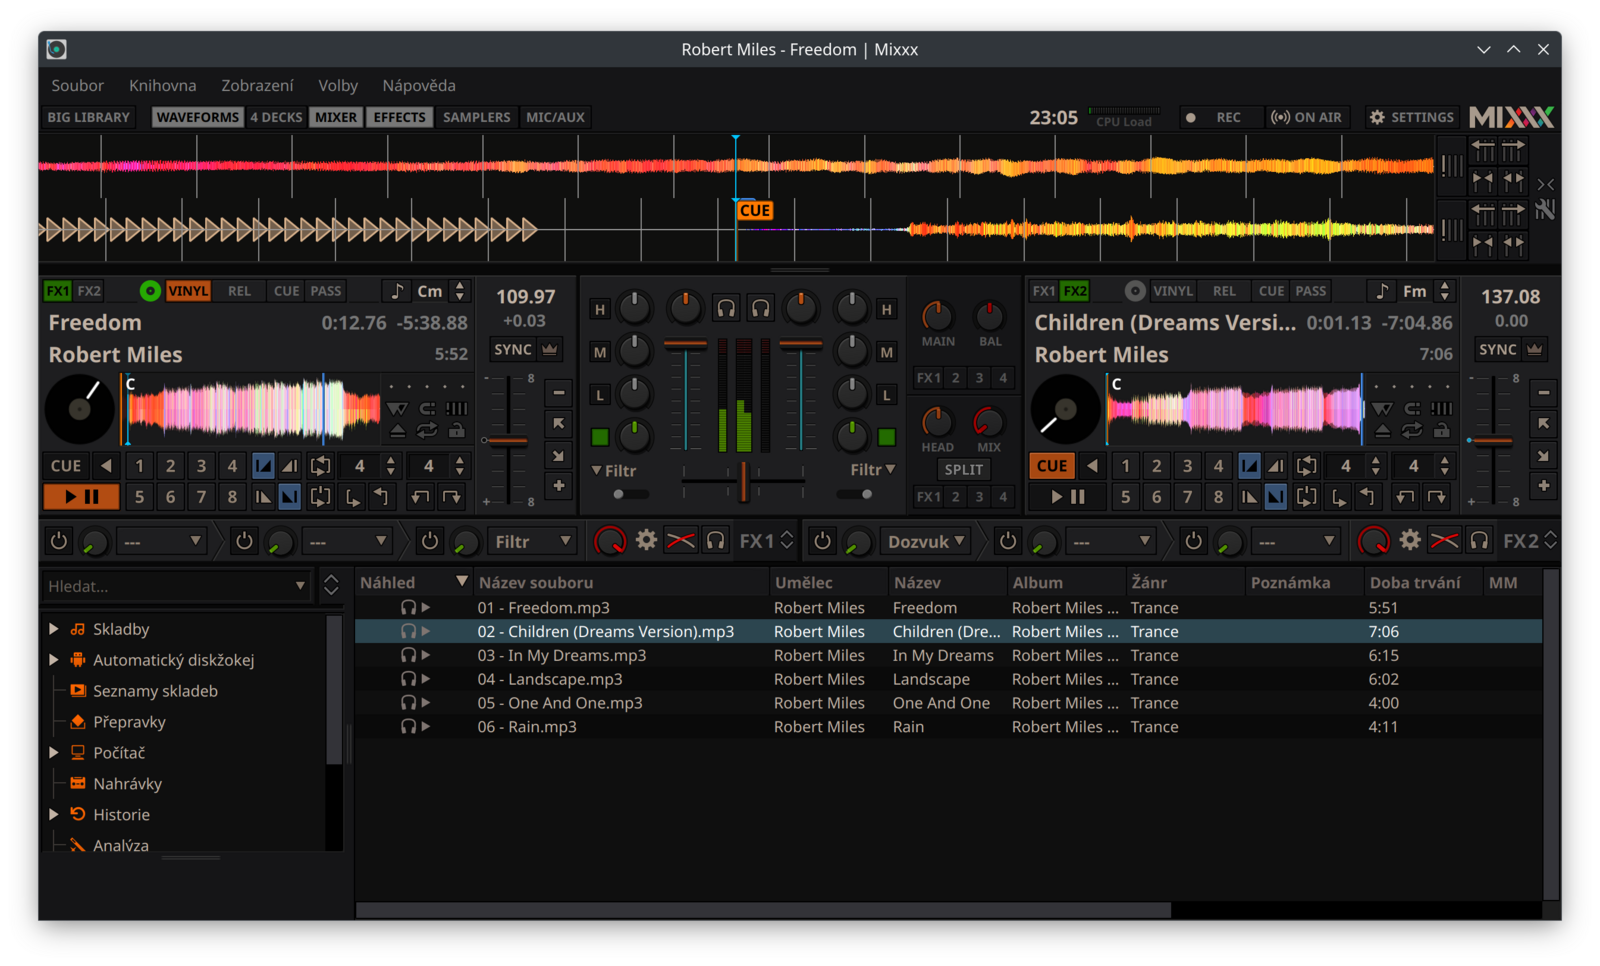Click deck 1 pitch fader

[x=509, y=440]
